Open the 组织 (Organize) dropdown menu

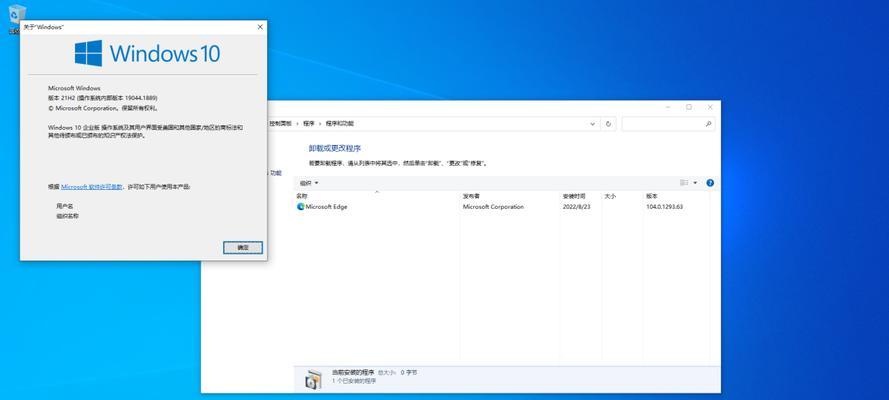(309, 183)
